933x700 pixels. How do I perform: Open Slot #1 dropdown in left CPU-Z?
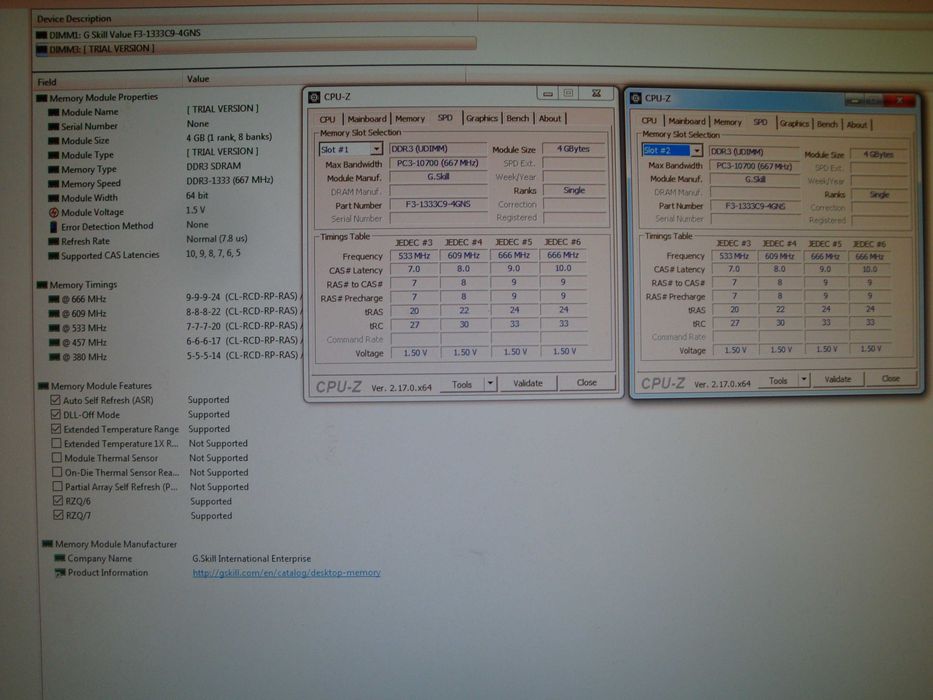tap(376, 149)
